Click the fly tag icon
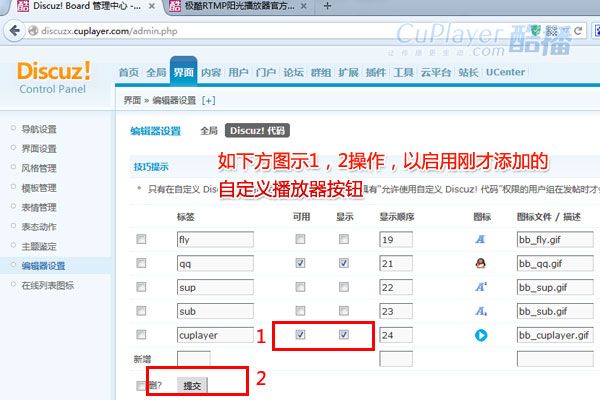Screen dimensions: 600x400 [480, 239]
